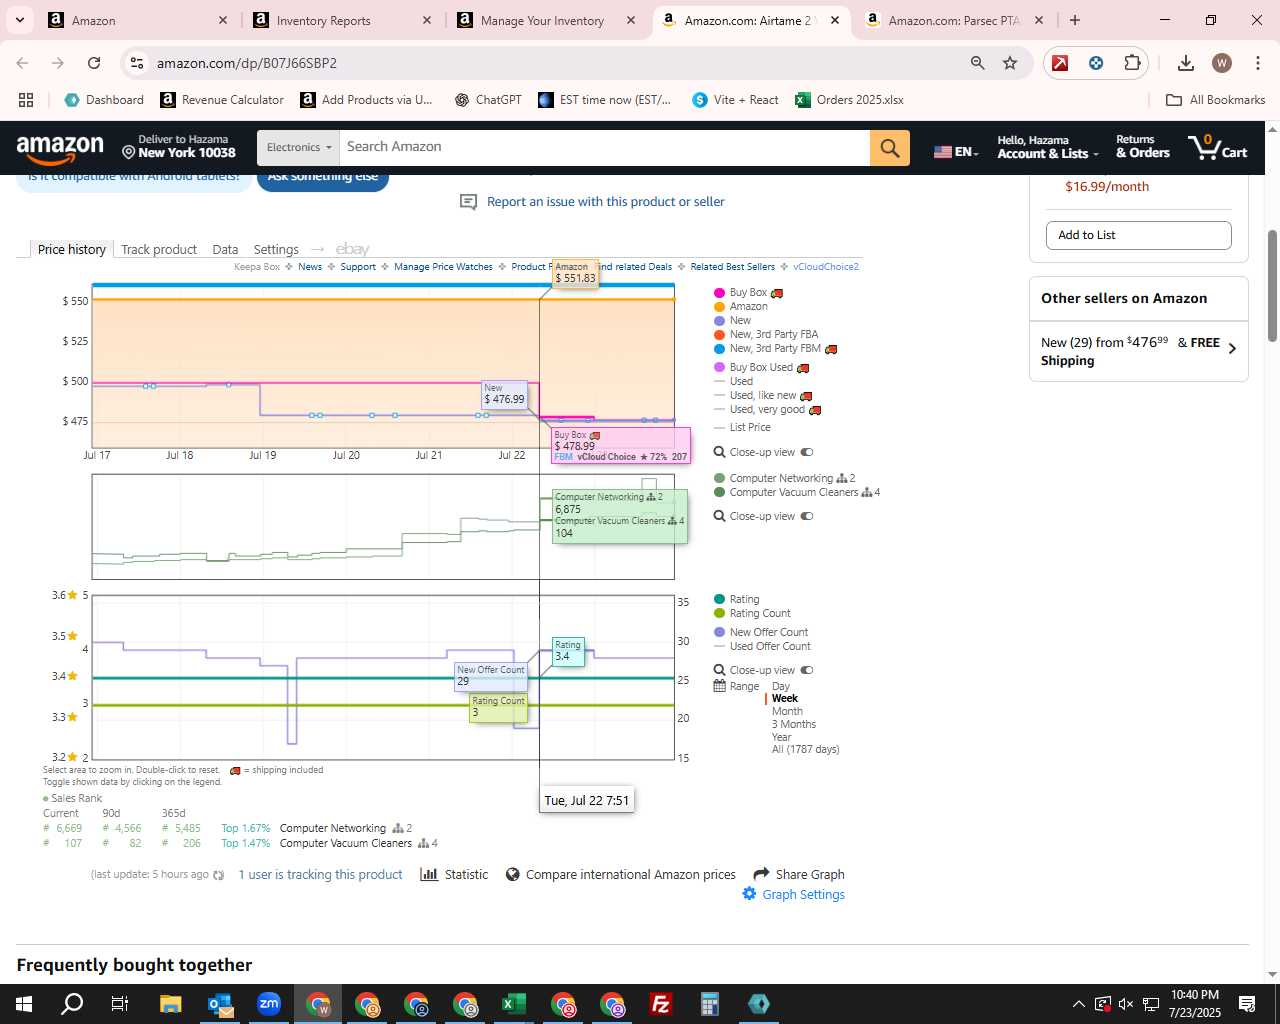Click the site information icon in address bar

137,63
